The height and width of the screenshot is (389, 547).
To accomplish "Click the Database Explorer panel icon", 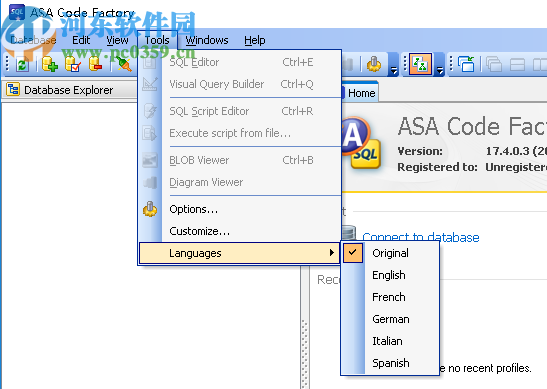I will click(13, 90).
